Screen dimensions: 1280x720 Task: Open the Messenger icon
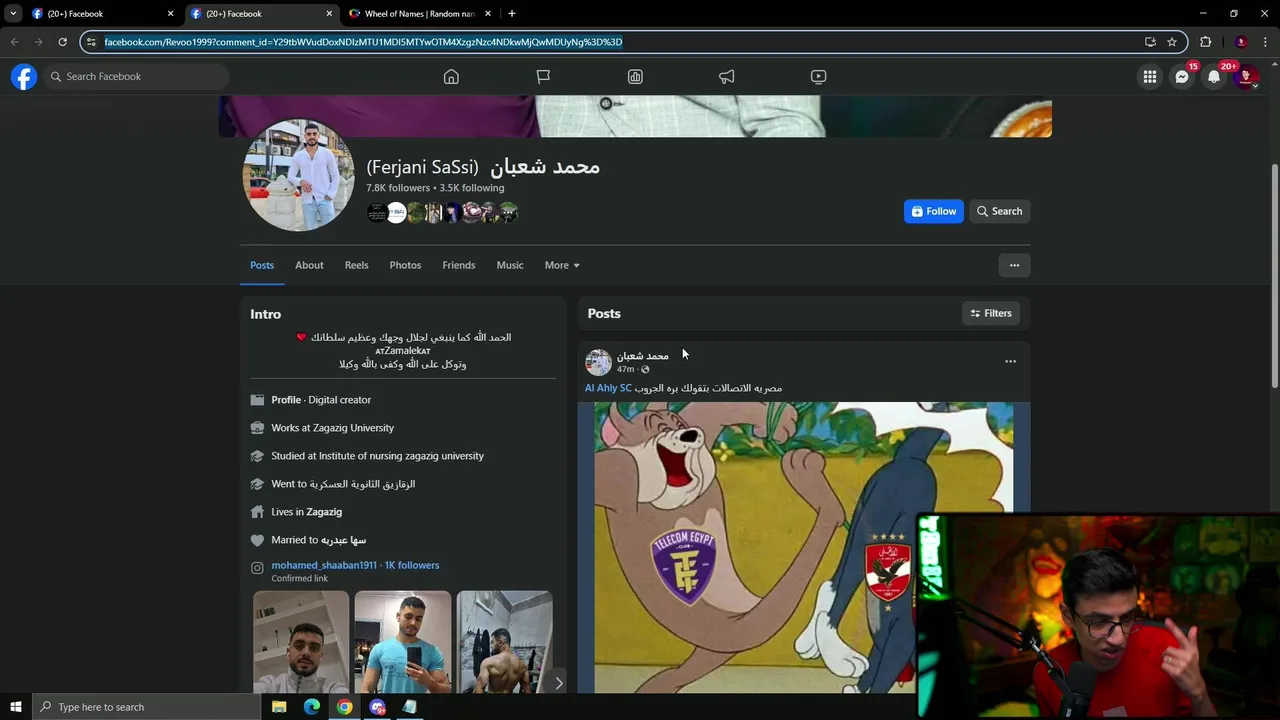coord(1182,77)
